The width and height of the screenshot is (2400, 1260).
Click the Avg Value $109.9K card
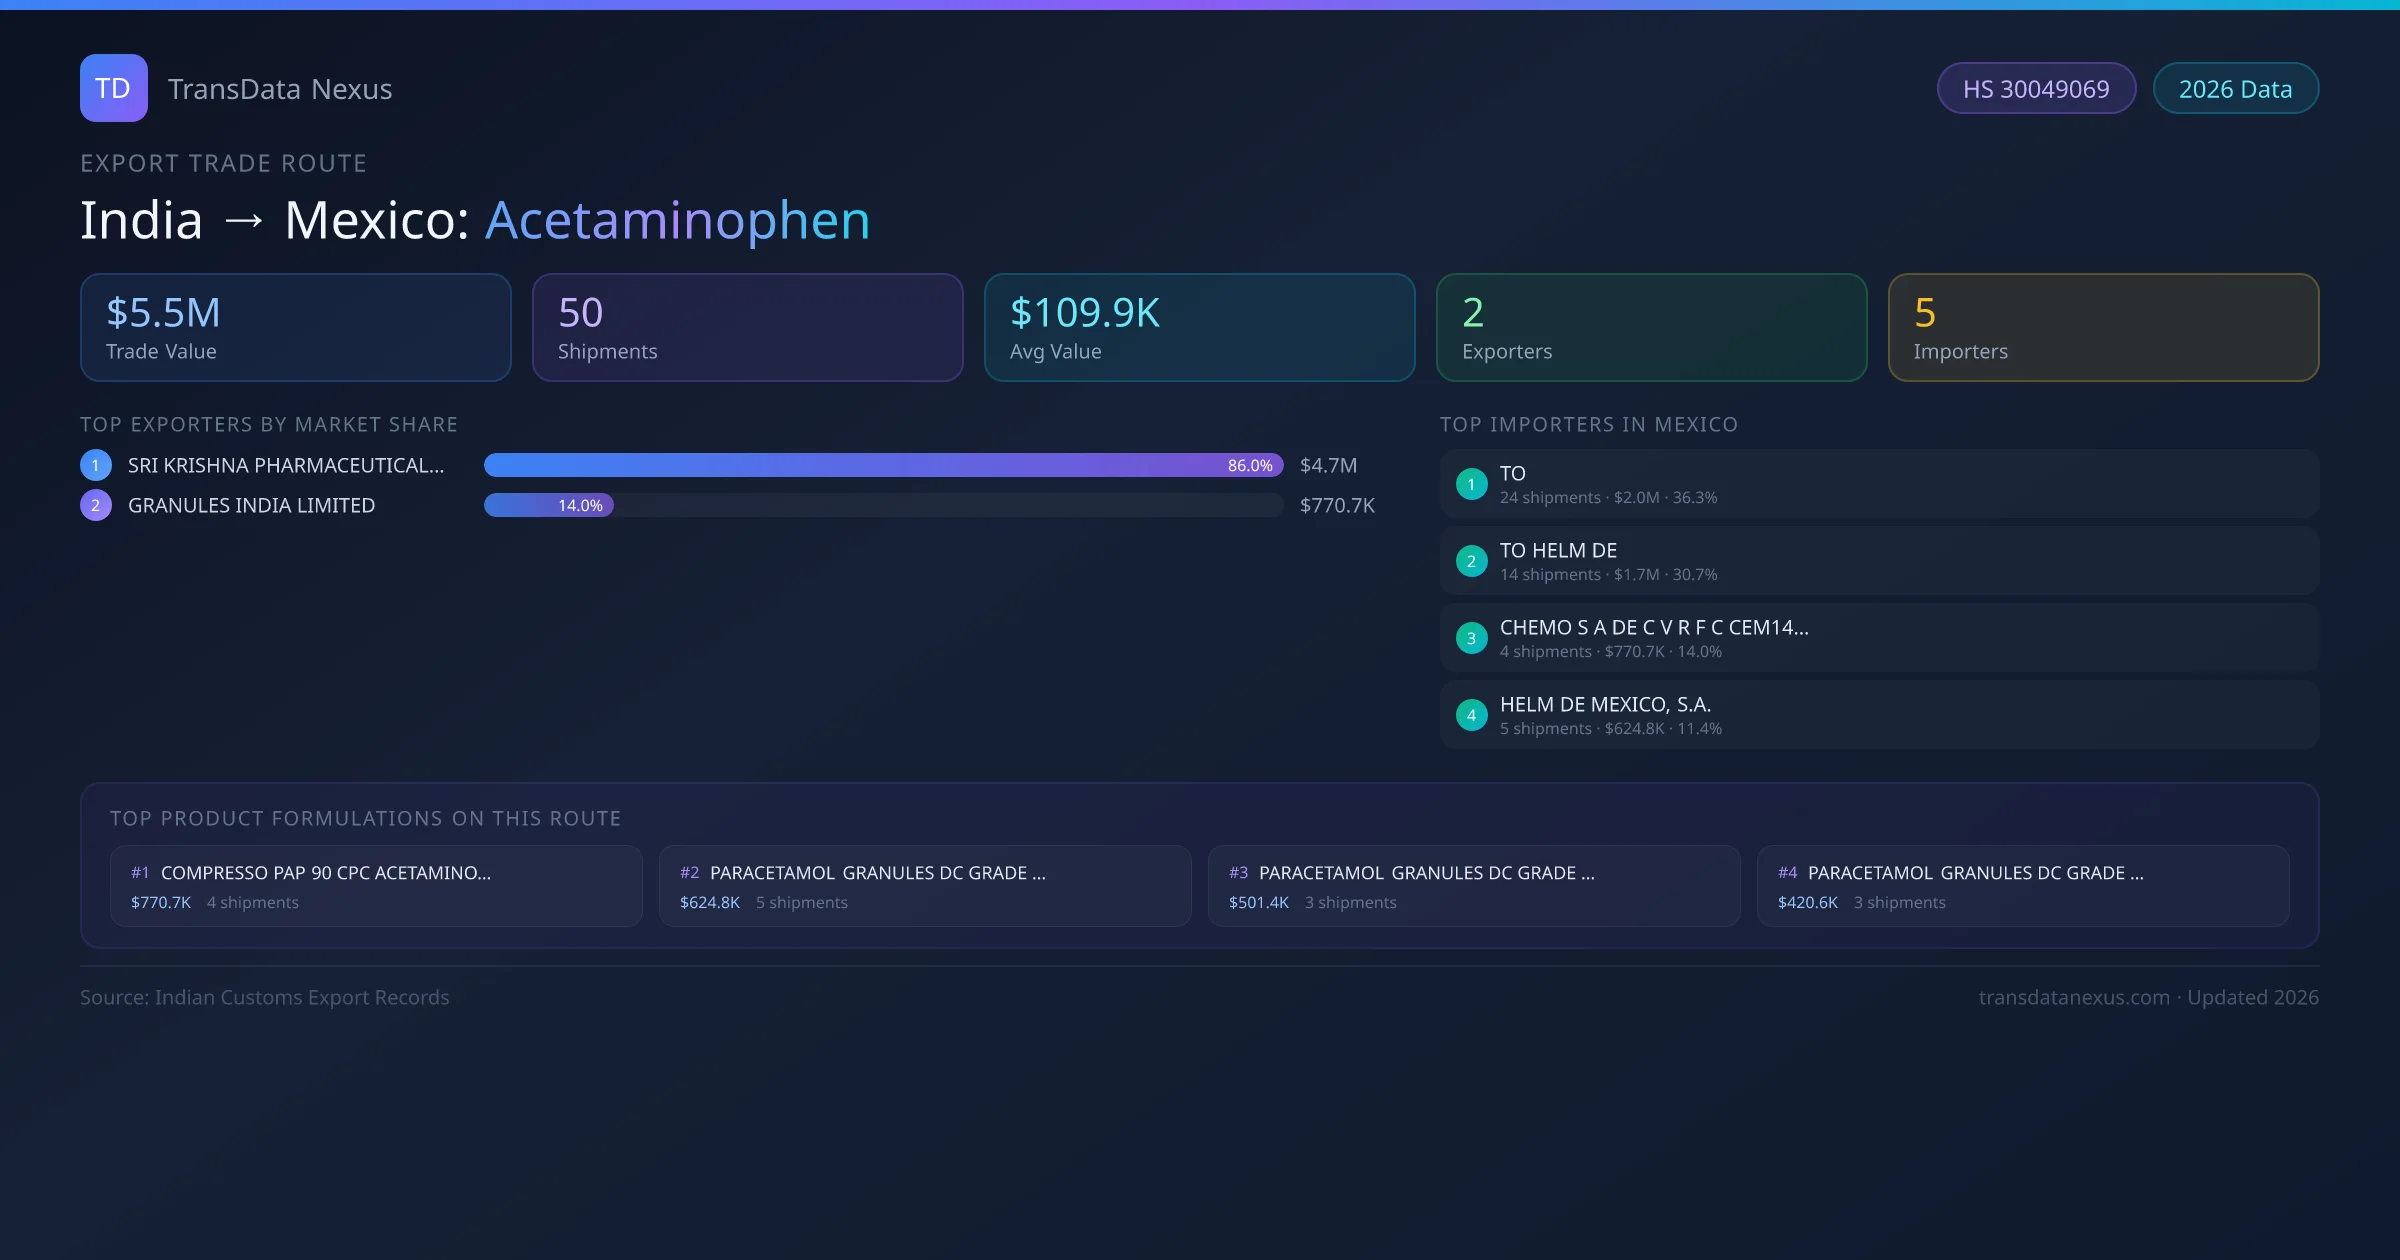coord(1199,327)
